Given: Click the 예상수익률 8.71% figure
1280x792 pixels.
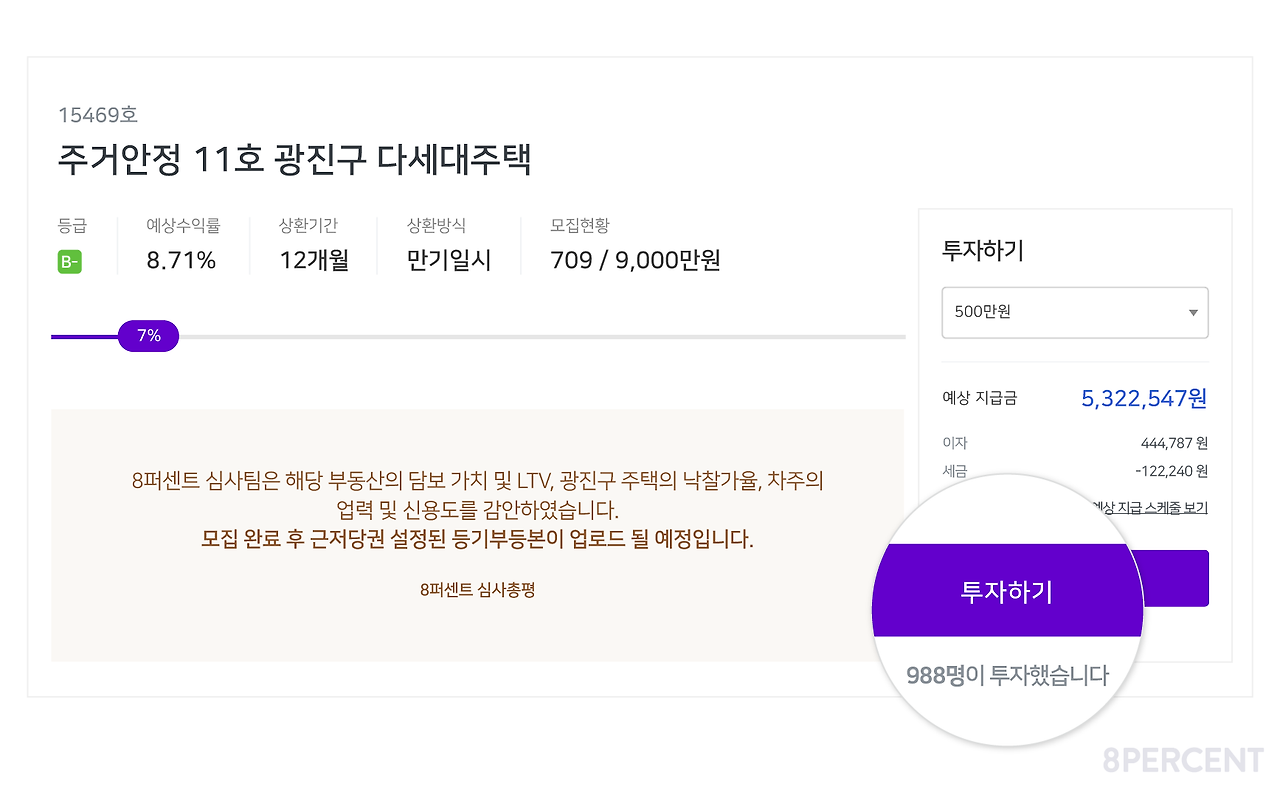Looking at the screenshot, I should pyautogui.click(x=179, y=259).
